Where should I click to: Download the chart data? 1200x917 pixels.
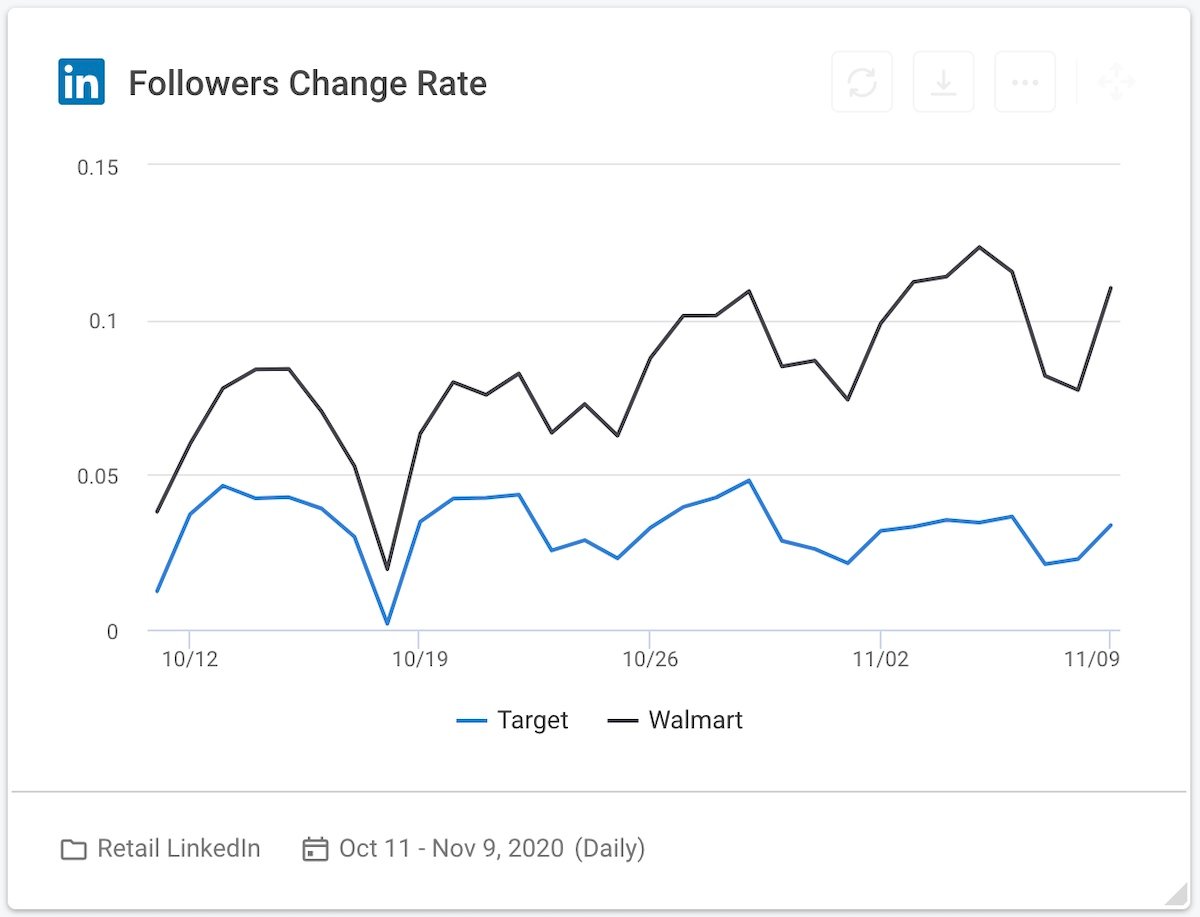[943, 82]
